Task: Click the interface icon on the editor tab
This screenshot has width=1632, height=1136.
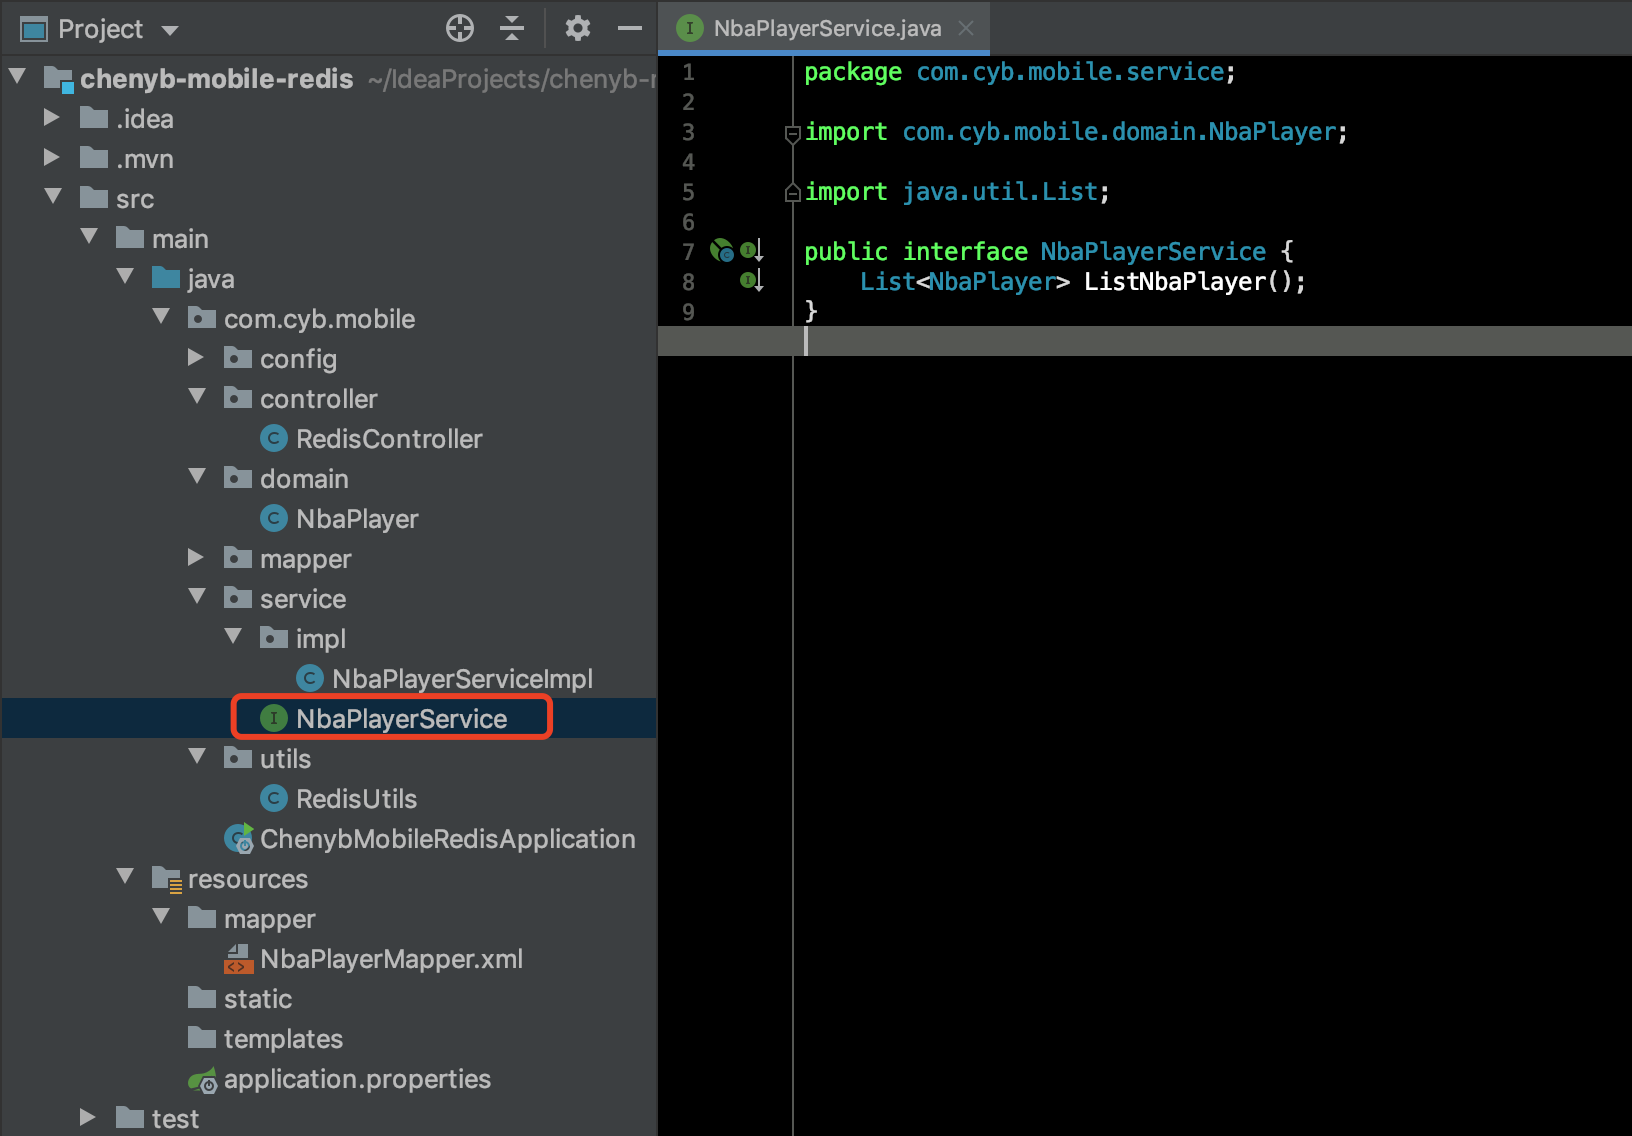Action: click(689, 28)
